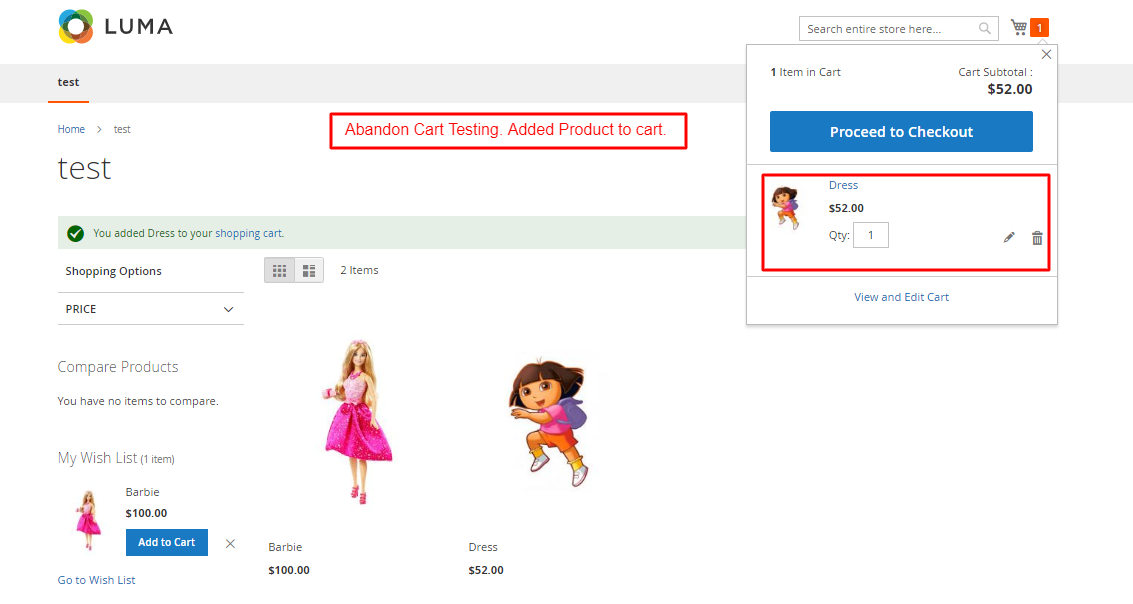This screenshot has width=1133, height=604.
Task: Click the Barbie thumbnail in wish list
Action: click(x=88, y=521)
